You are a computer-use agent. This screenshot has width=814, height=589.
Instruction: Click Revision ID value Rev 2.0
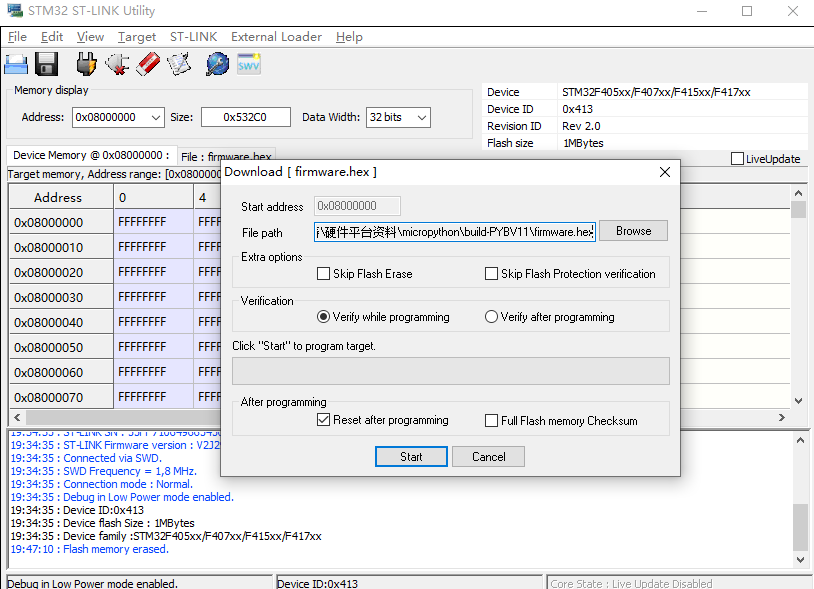(581, 126)
